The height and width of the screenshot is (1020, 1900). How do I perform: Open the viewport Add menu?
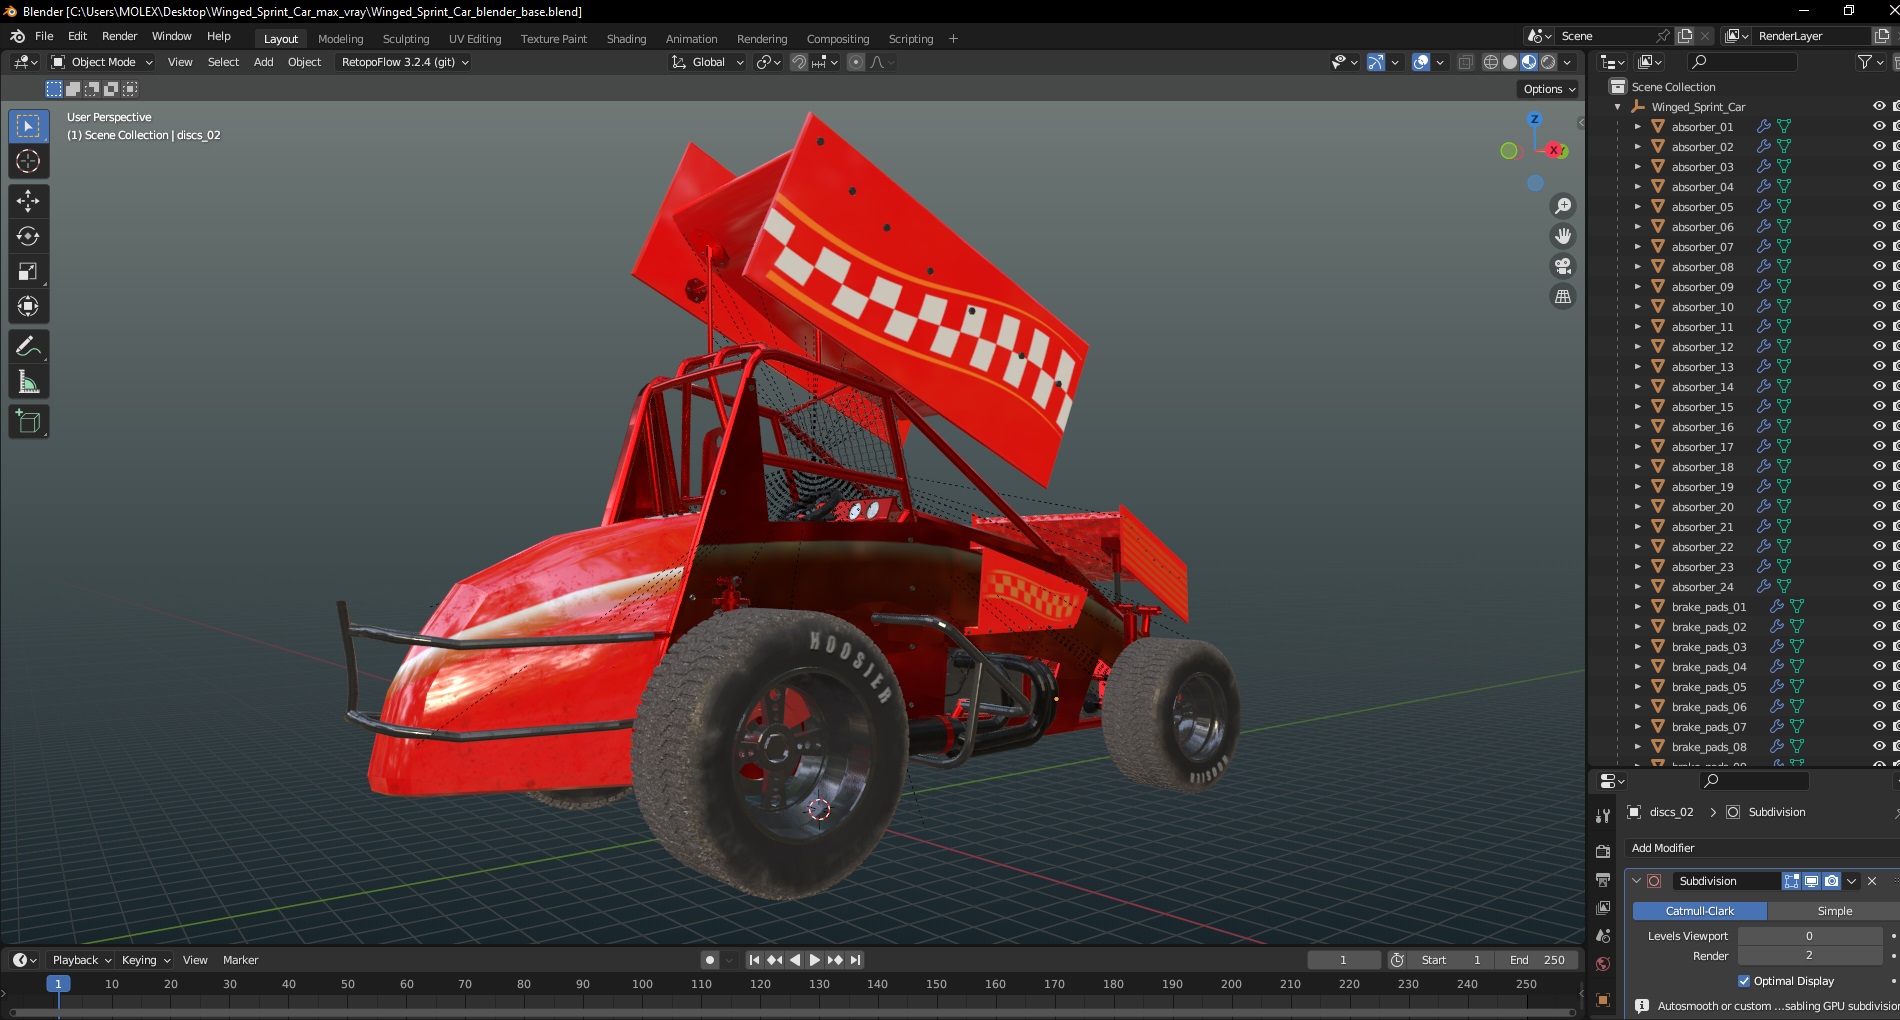(263, 62)
